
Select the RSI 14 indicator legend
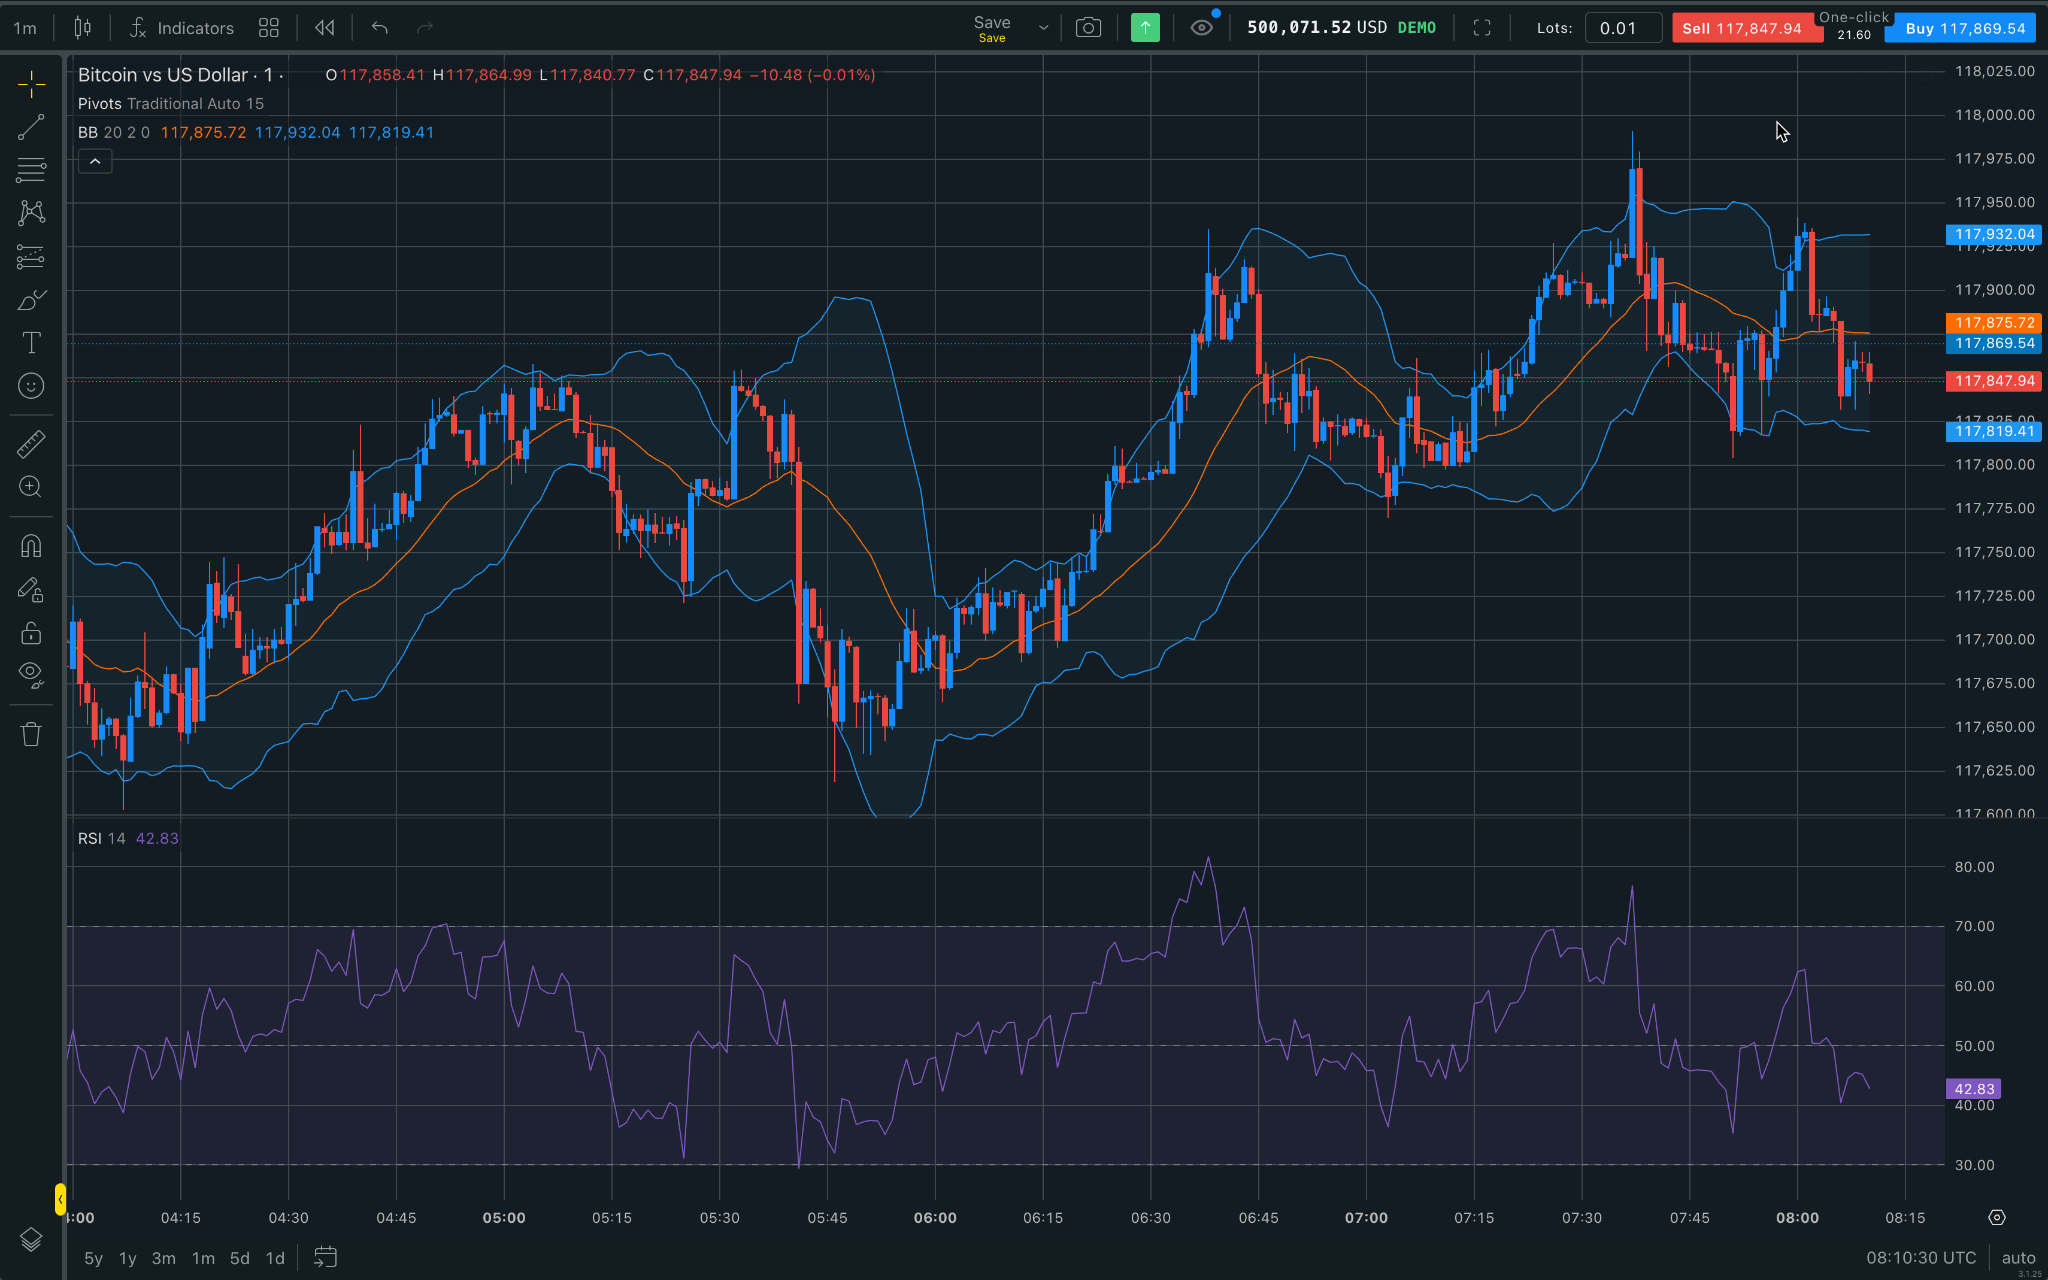pos(102,838)
